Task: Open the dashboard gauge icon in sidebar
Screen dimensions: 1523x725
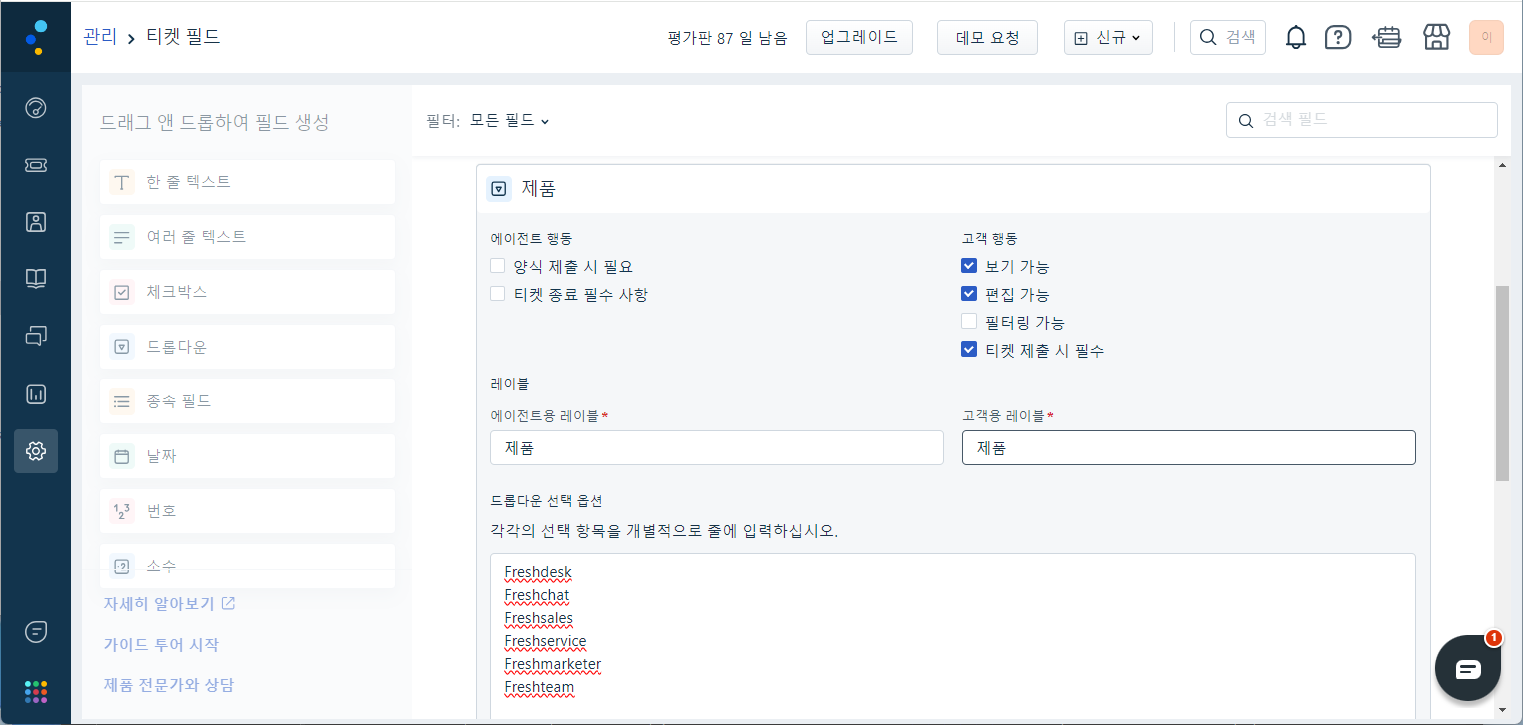Action: pos(36,108)
